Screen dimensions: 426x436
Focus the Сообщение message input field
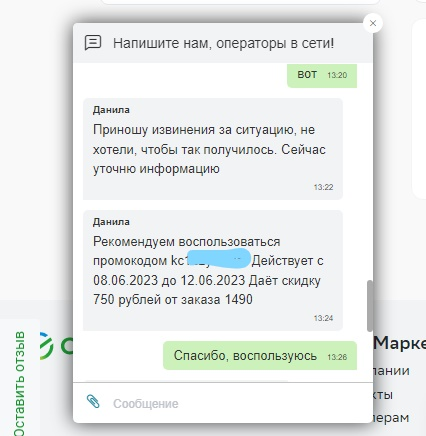(x=233, y=404)
